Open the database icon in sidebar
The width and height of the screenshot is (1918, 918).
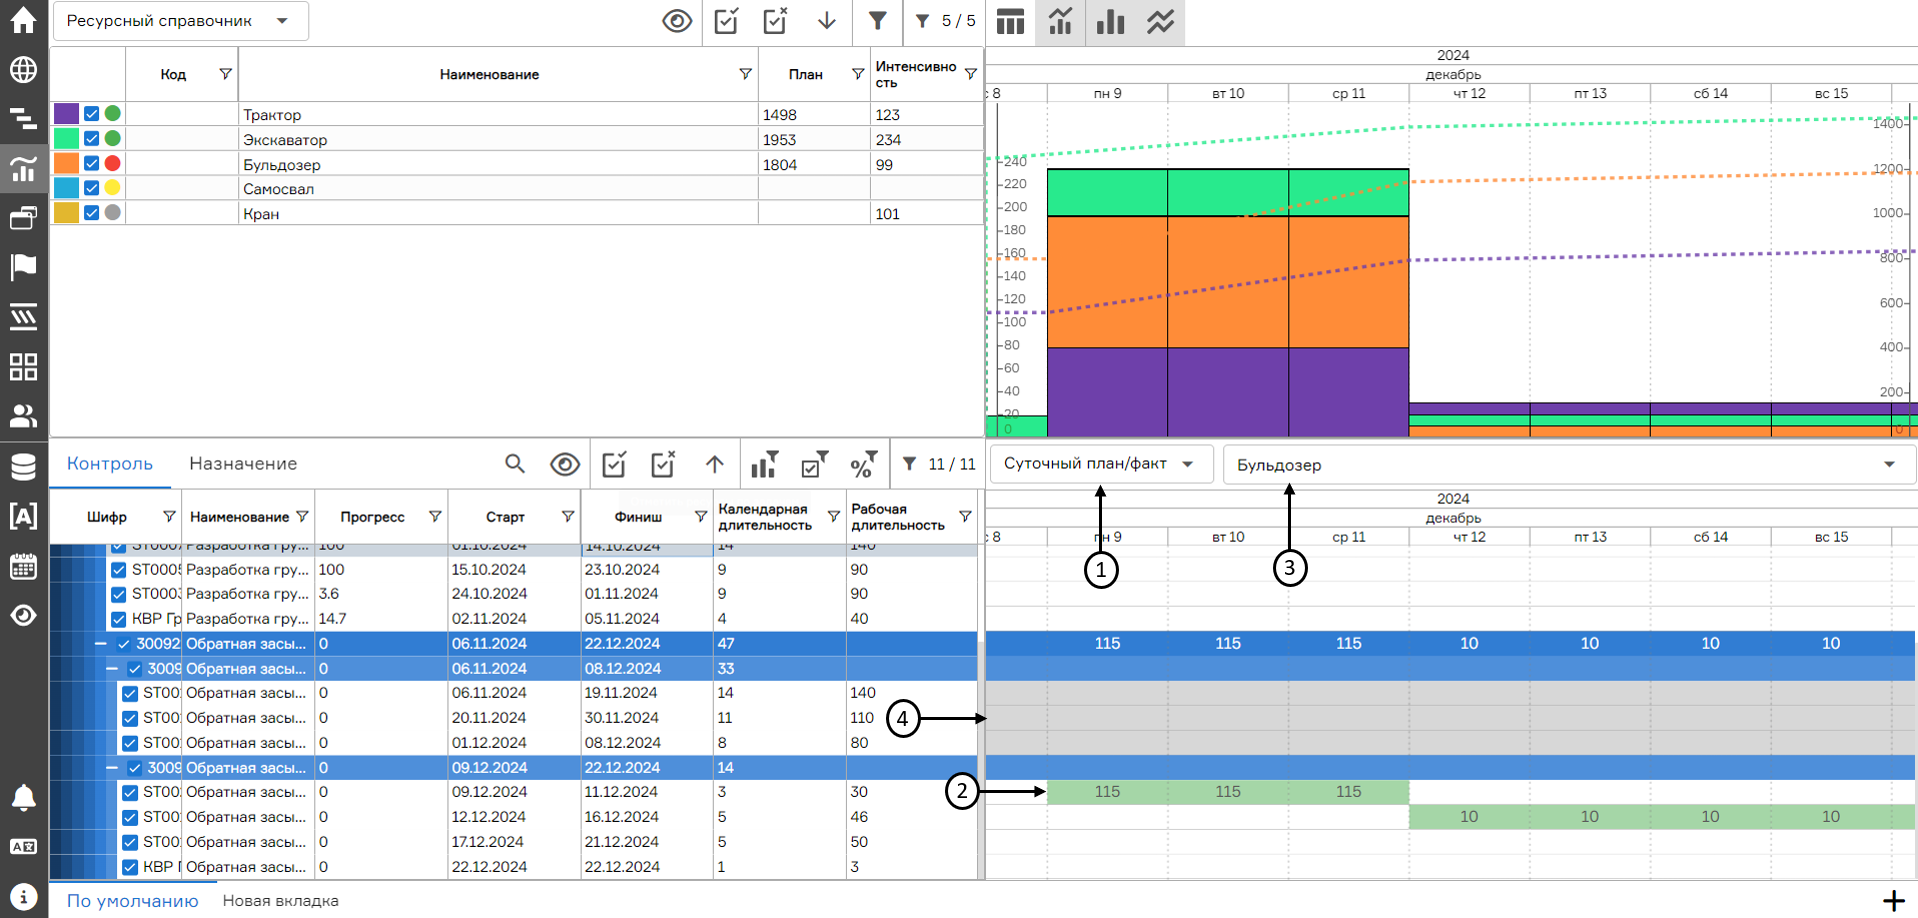pos(23,467)
